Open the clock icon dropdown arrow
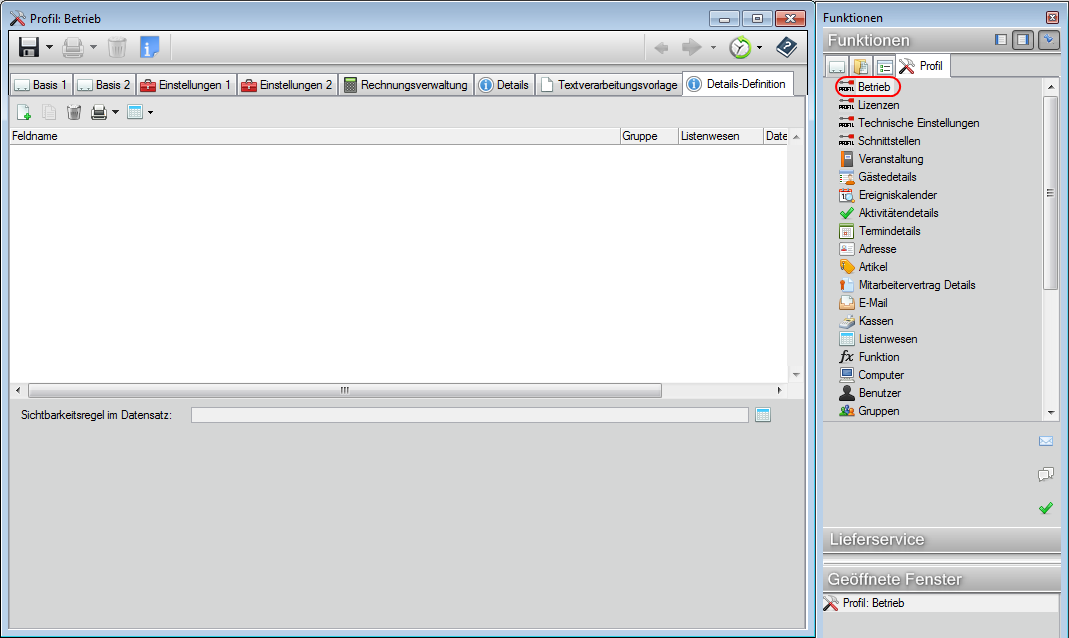This screenshot has width=1069, height=638. (759, 47)
